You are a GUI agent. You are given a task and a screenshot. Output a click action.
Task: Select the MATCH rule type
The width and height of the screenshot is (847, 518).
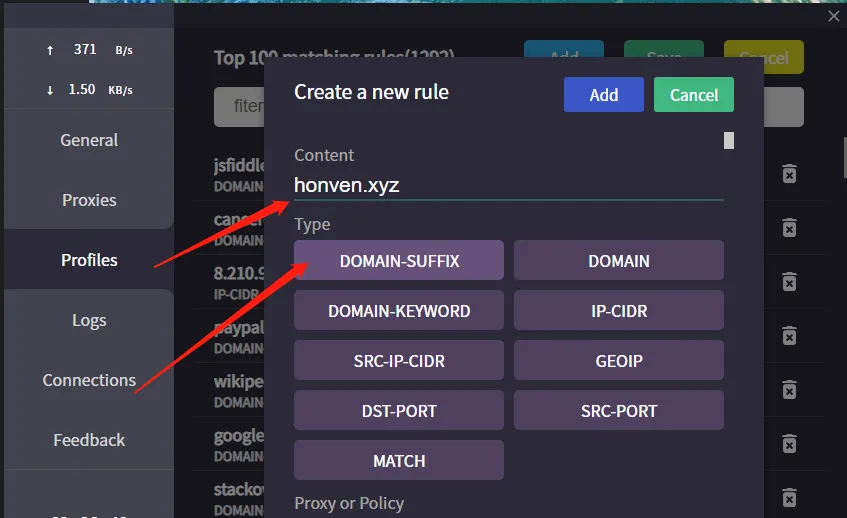399,461
